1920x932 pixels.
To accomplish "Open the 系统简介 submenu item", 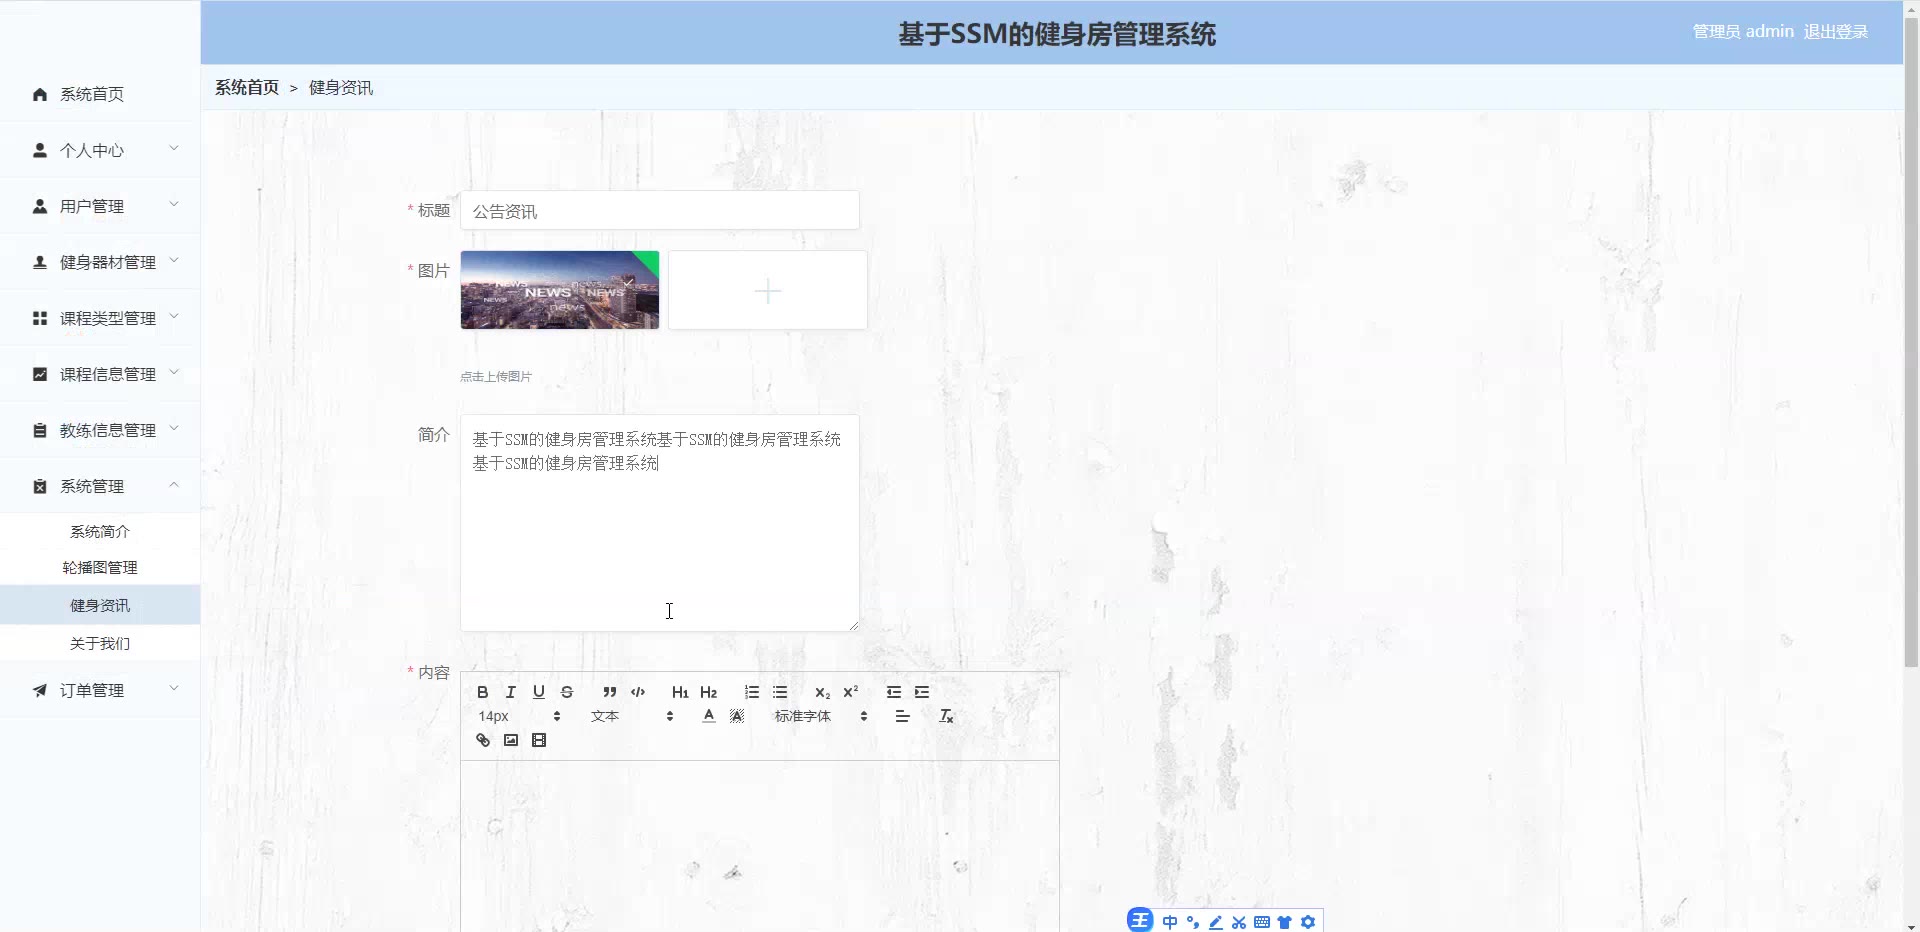I will click(x=100, y=531).
